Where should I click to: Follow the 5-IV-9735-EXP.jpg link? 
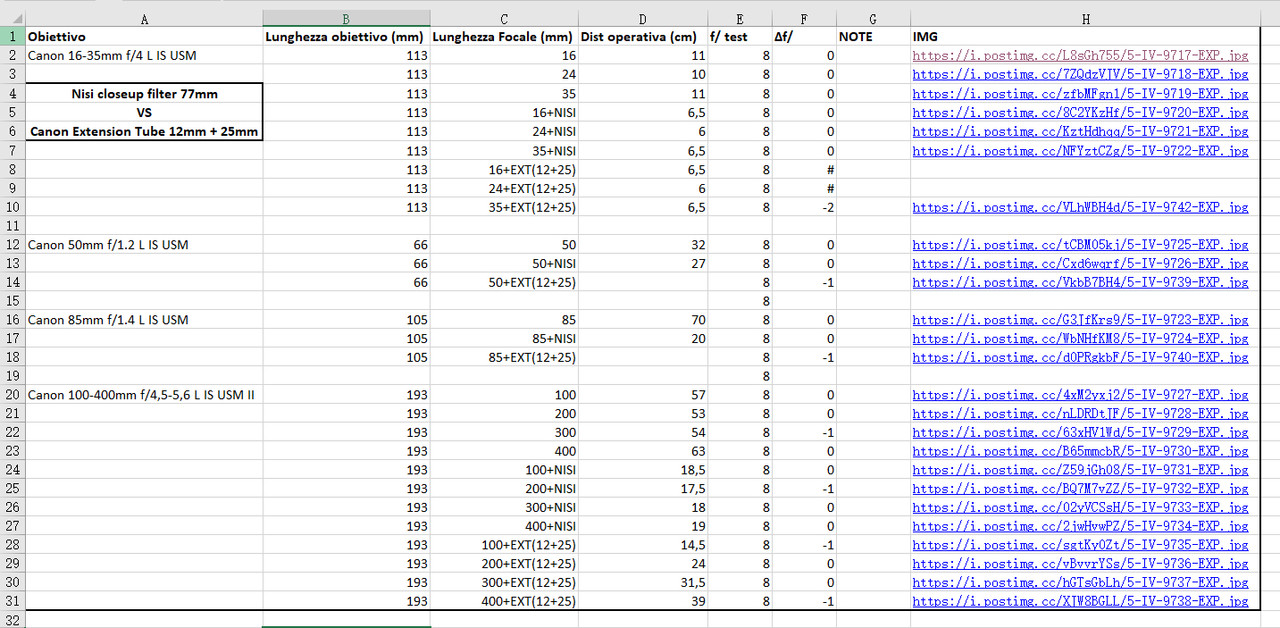pos(1080,546)
